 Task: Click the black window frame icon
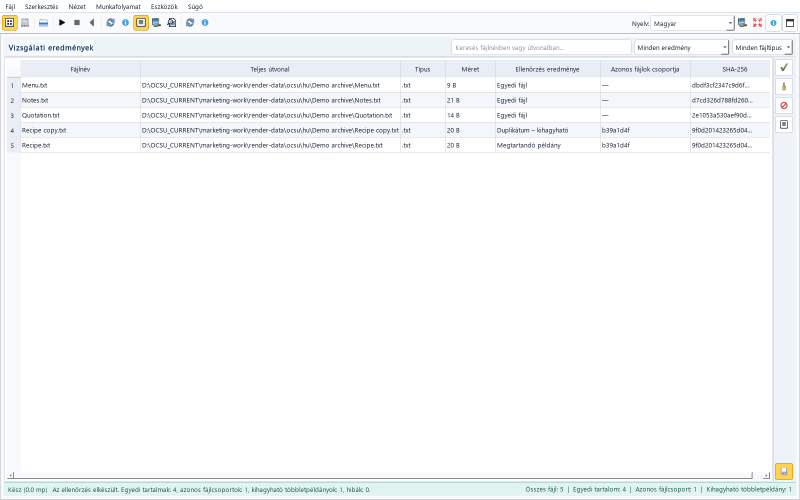790,23
